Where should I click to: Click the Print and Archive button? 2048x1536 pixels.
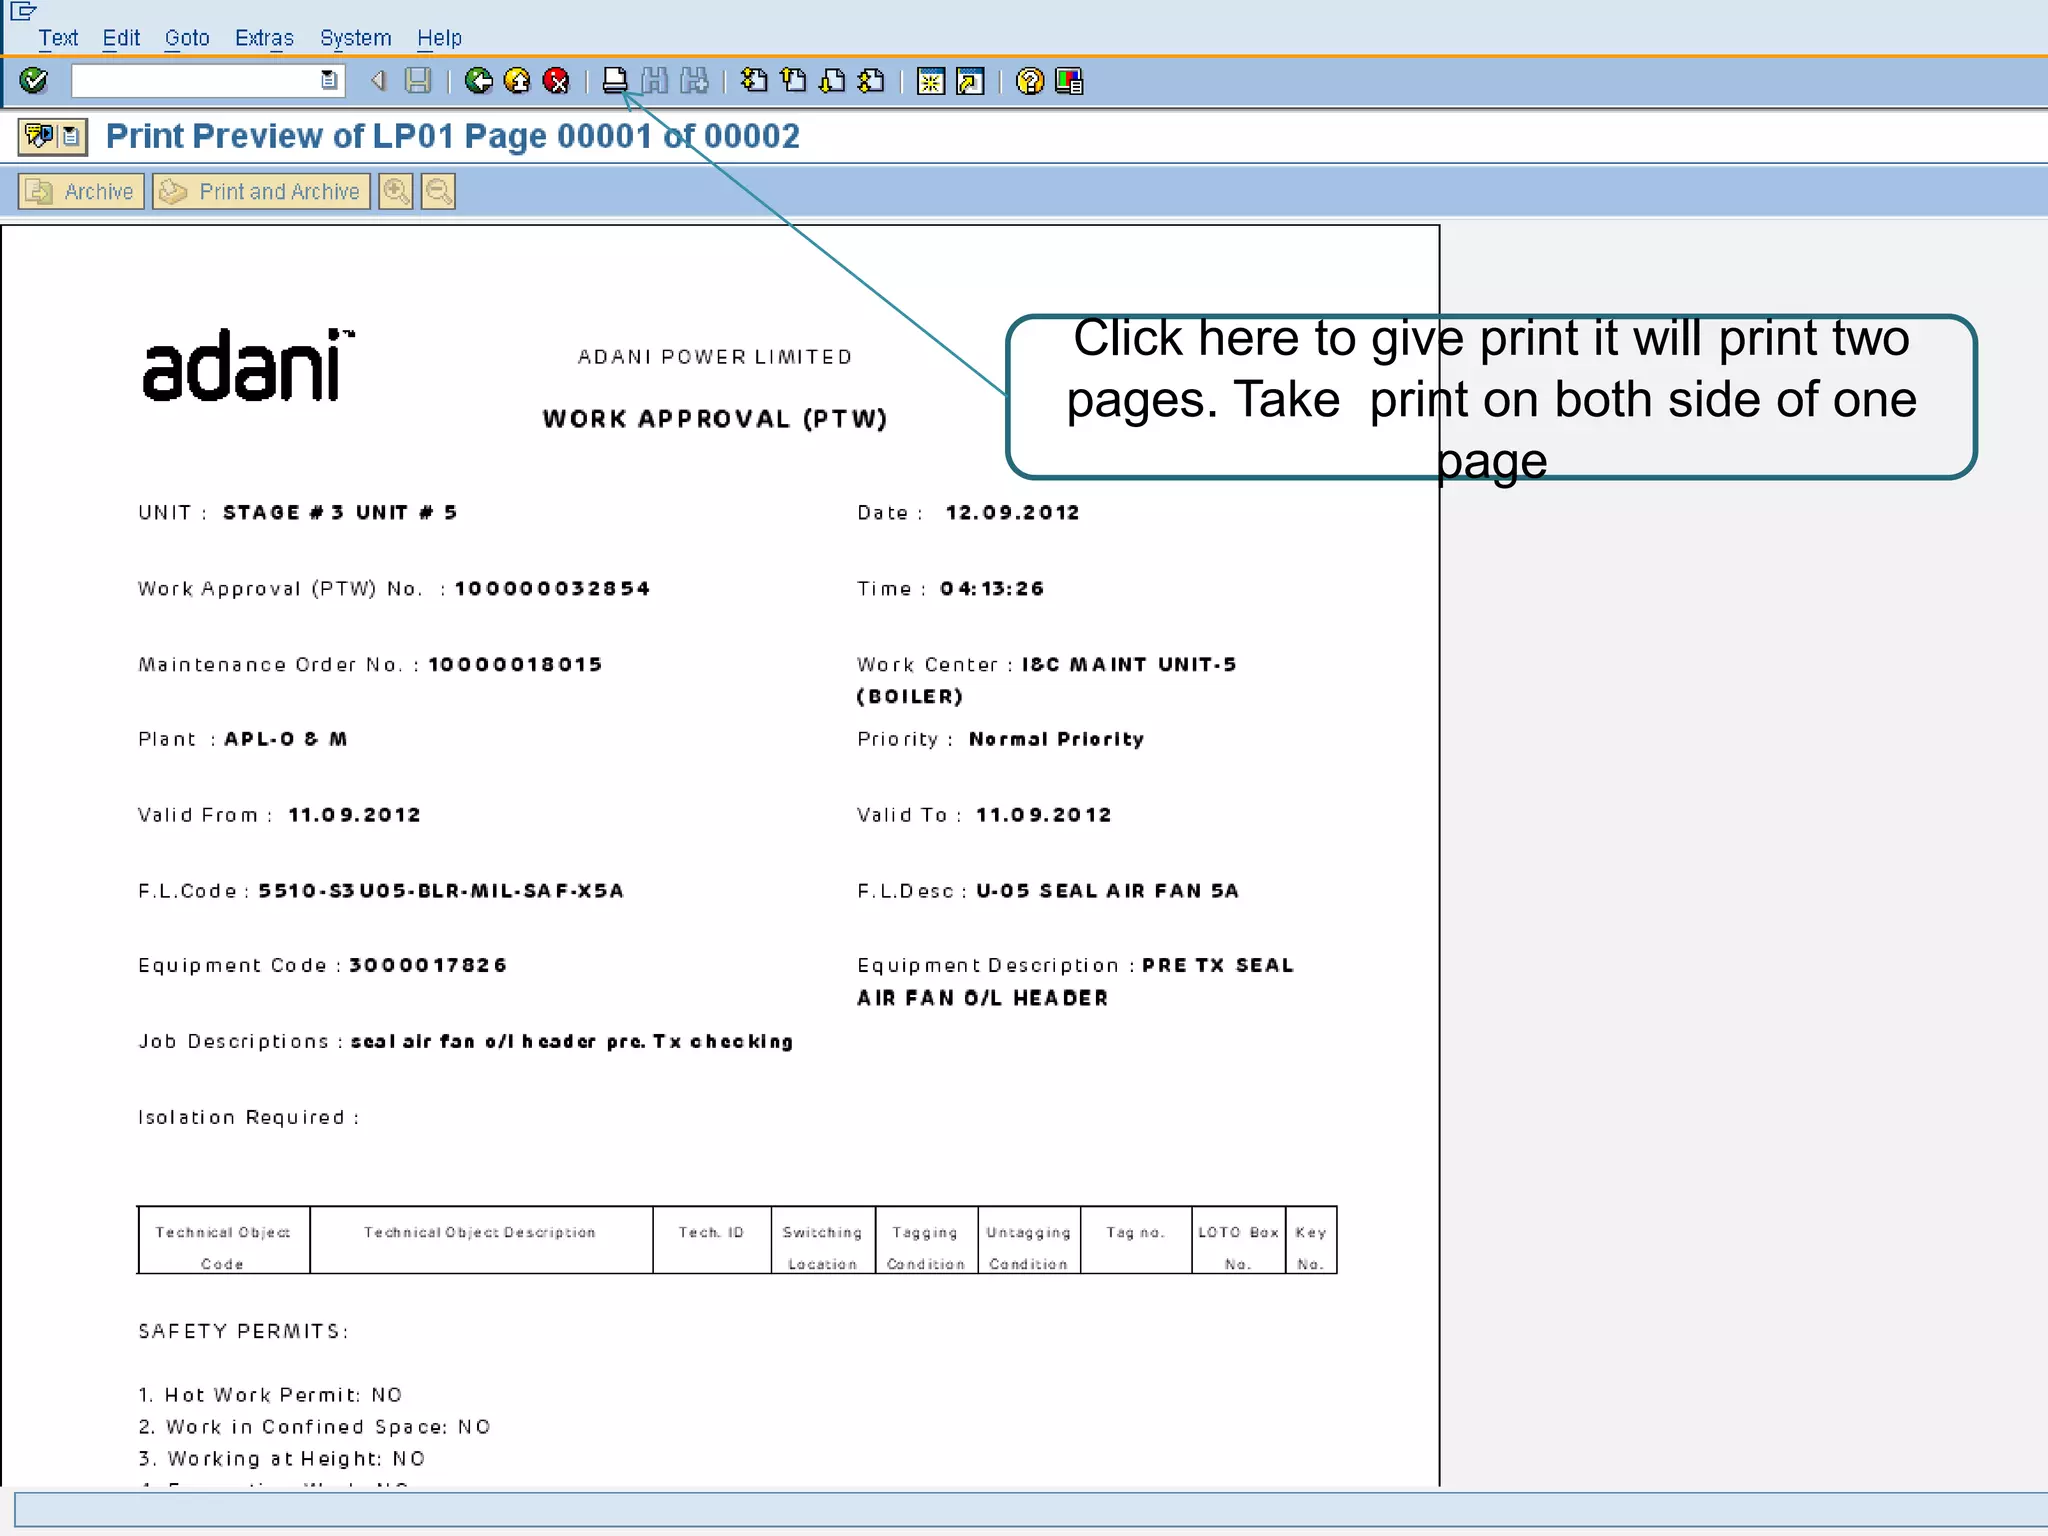click(x=261, y=191)
